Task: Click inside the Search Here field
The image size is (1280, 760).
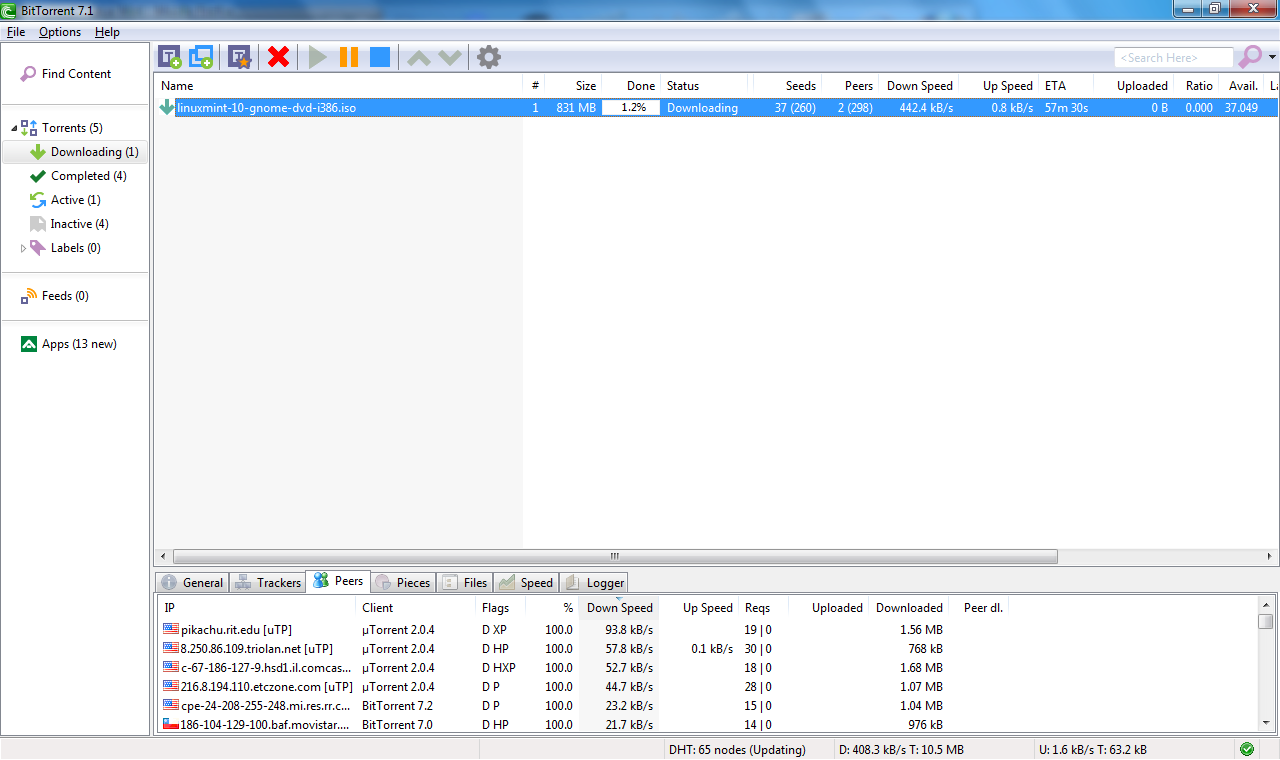Action: (1174, 58)
